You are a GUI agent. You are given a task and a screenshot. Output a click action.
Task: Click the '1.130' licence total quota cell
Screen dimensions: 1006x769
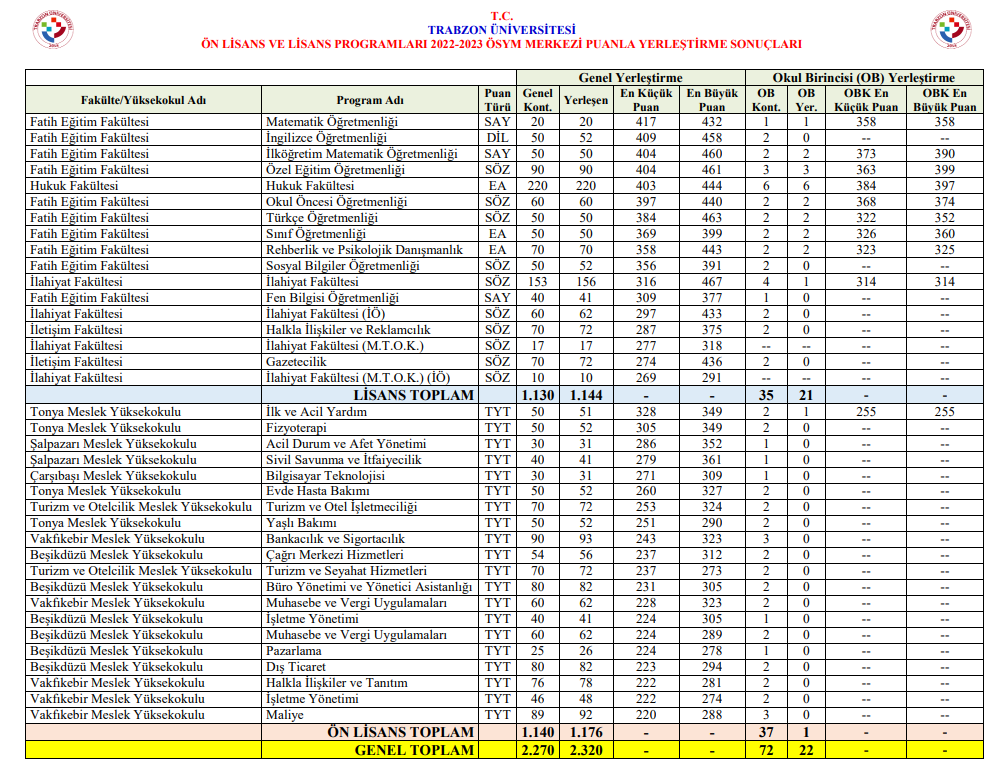(x=538, y=395)
